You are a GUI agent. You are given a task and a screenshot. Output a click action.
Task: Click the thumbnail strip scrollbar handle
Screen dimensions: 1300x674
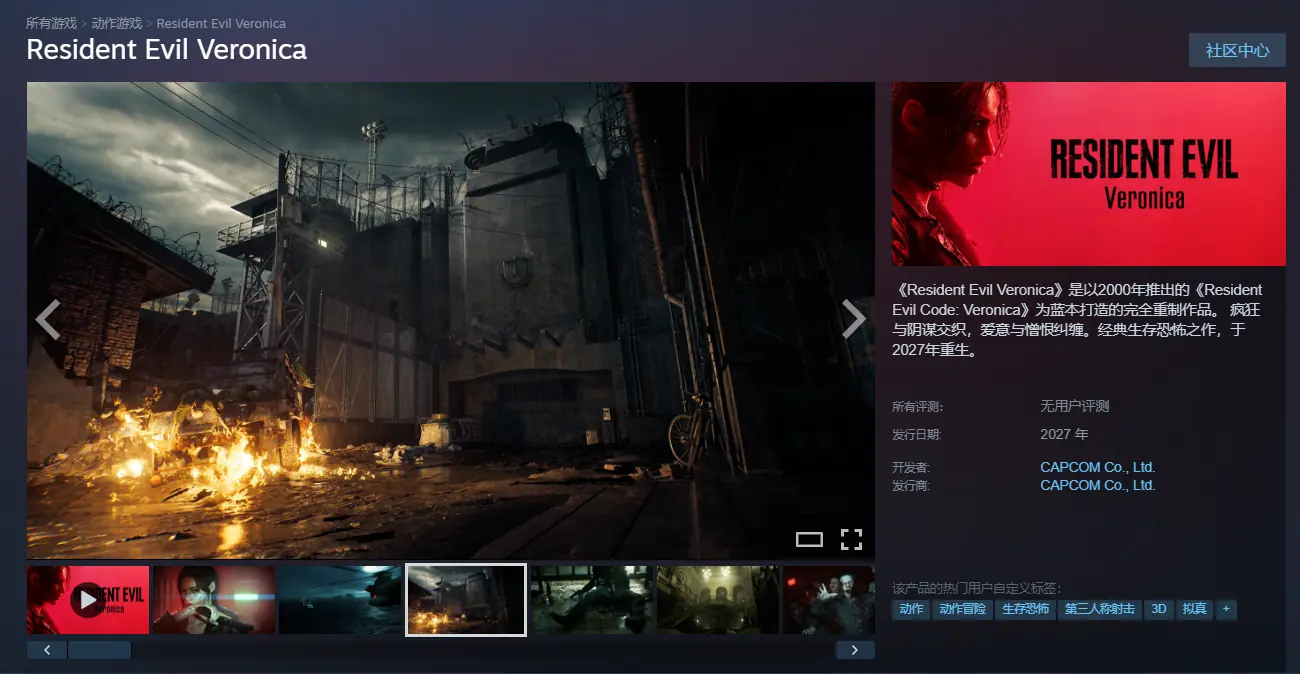(x=99, y=650)
